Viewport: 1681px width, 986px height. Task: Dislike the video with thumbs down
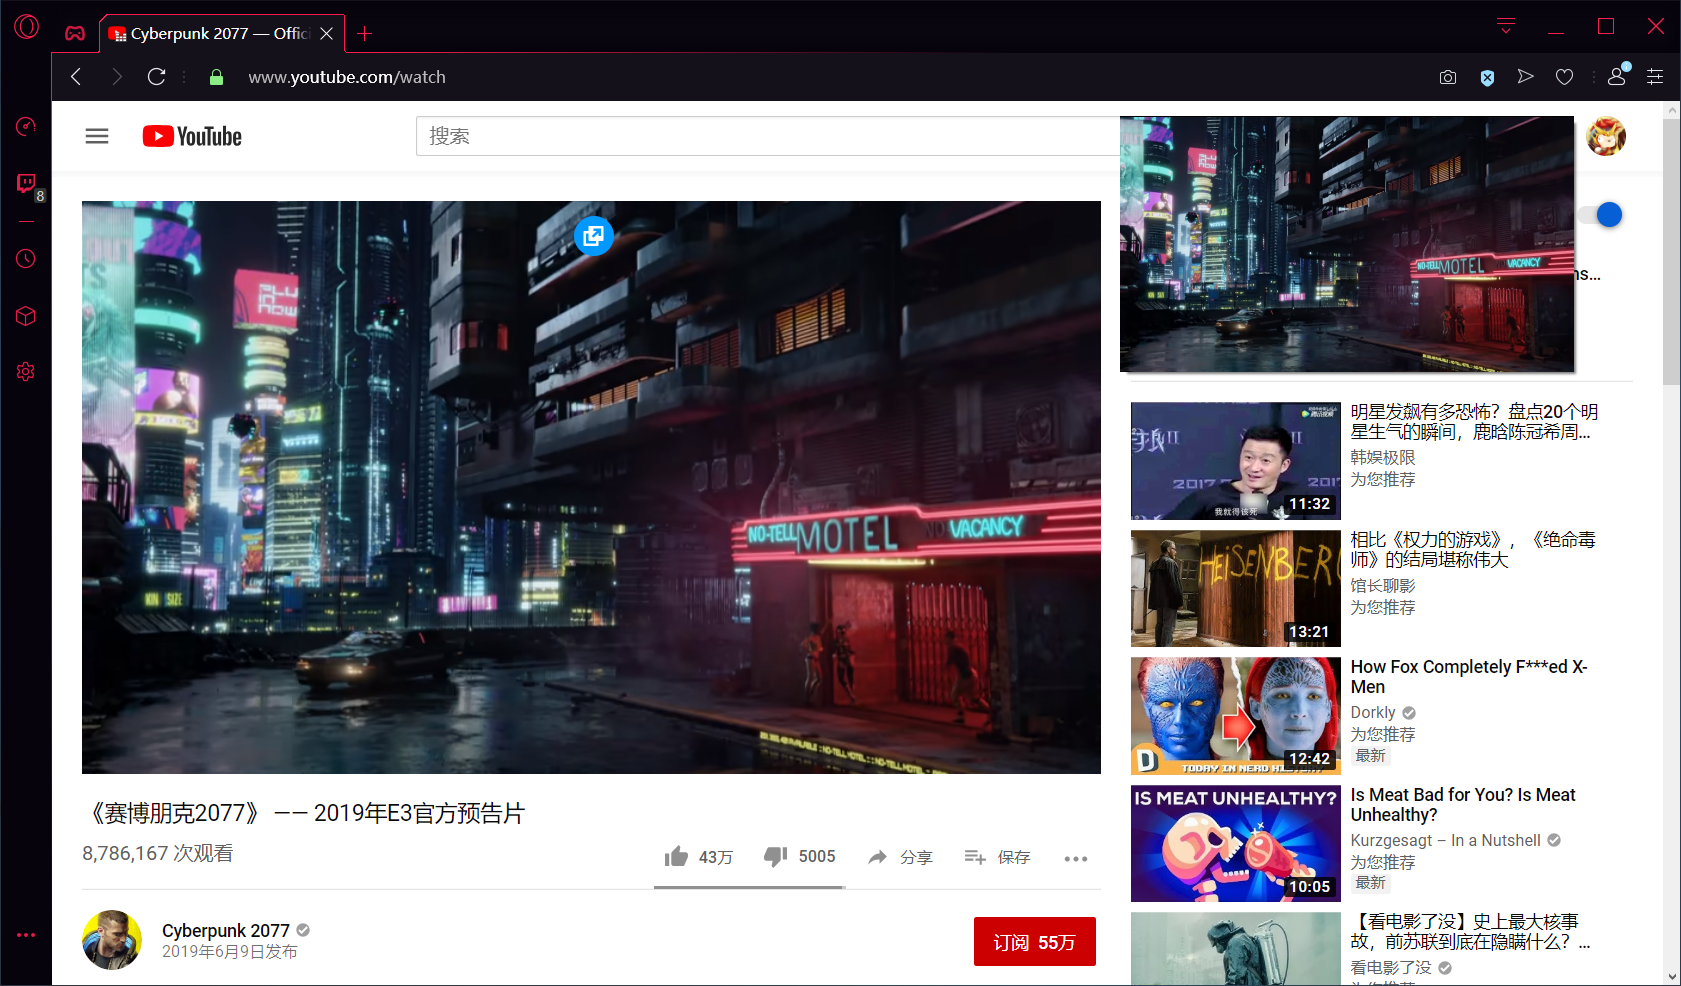(x=799, y=857)
